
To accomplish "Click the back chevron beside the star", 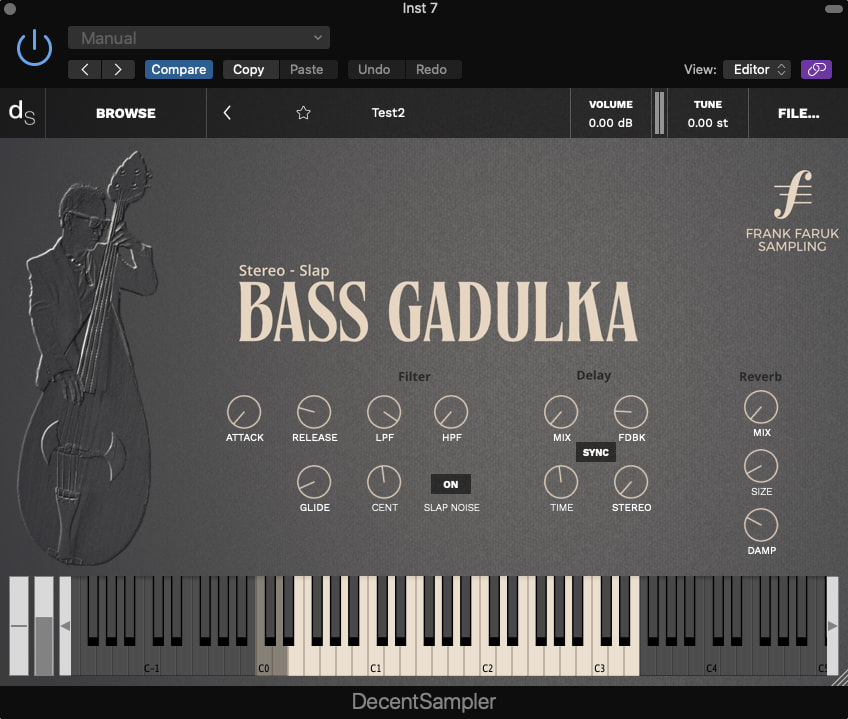I will point(227,113).
